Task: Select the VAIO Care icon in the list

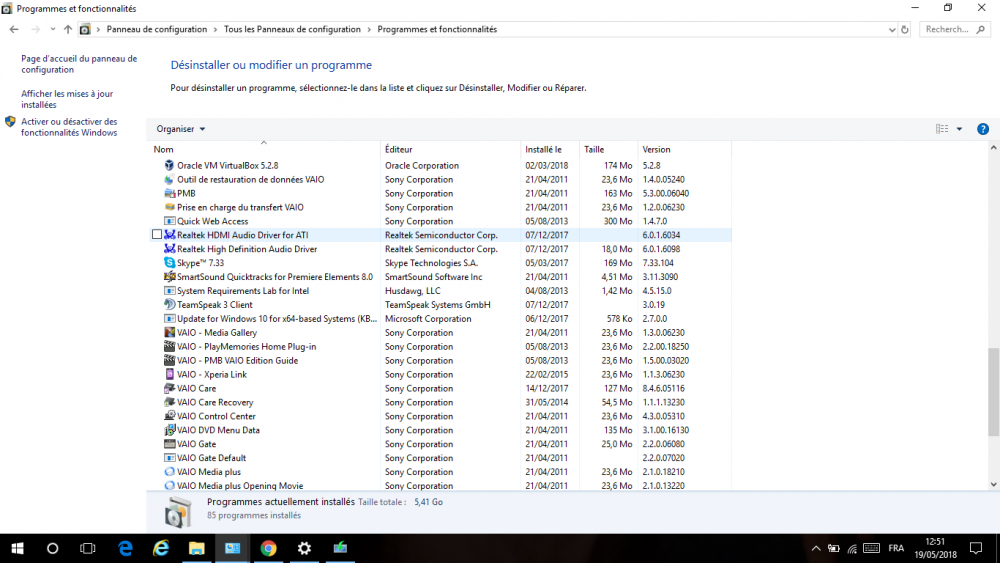Action: coord(169,389)
